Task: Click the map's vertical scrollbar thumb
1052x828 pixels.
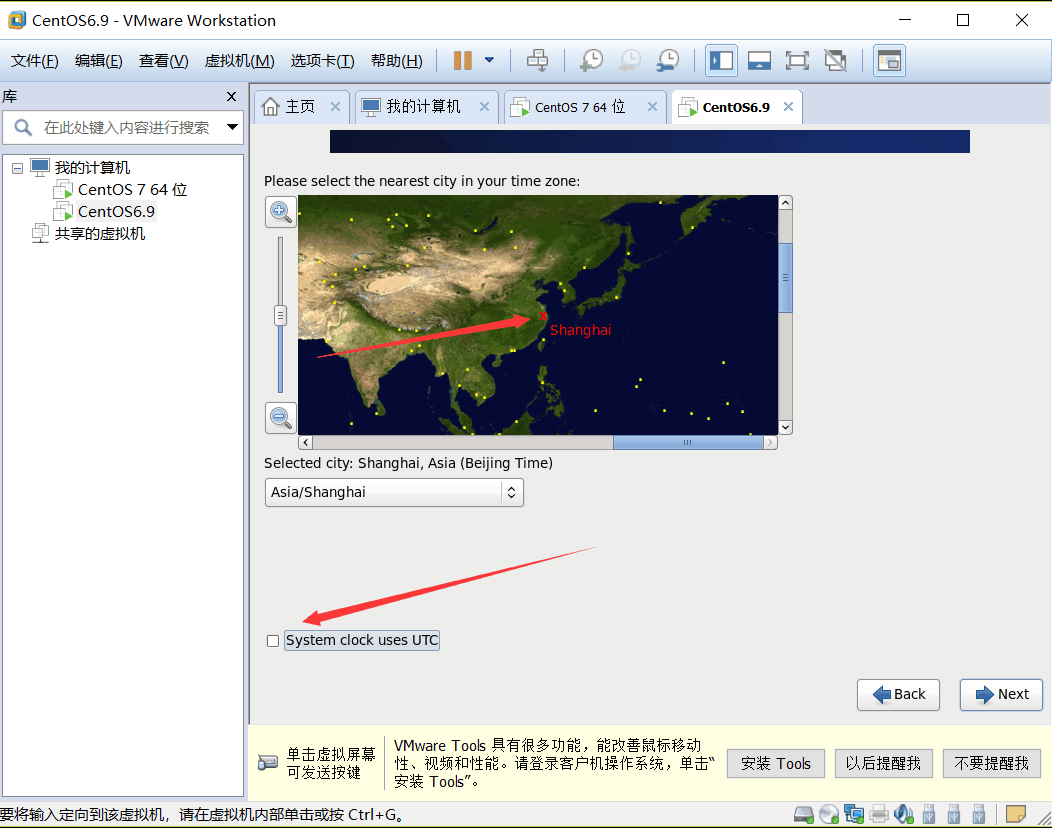Action: [786, 278]
